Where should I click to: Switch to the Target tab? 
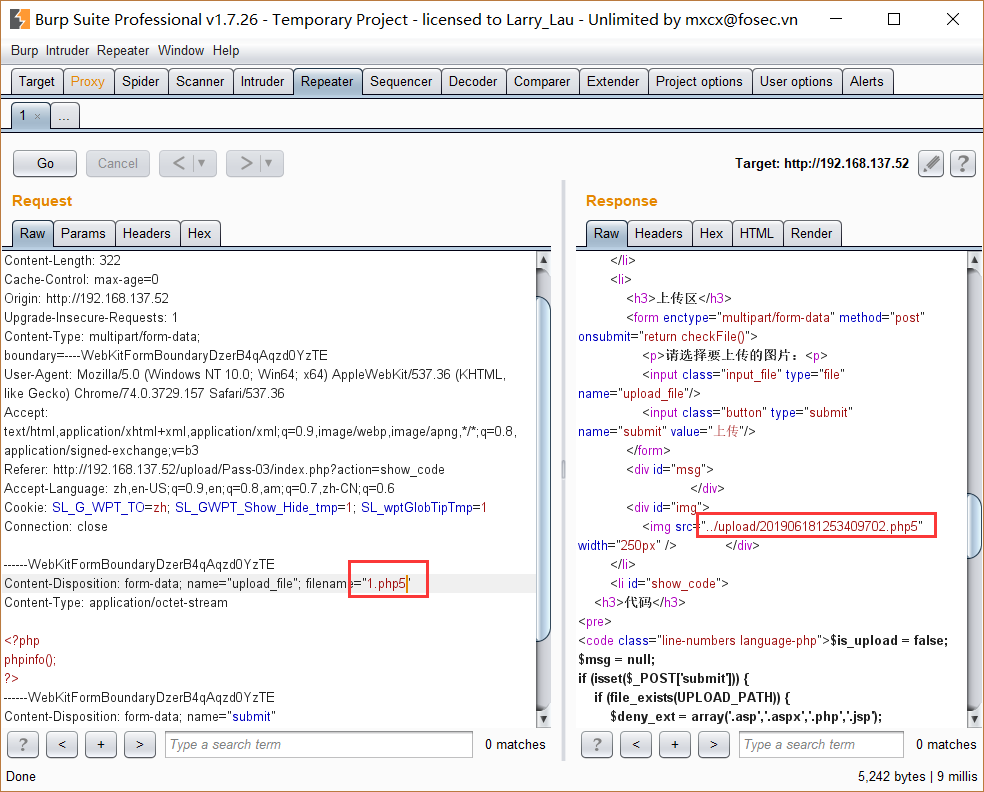pos(37,82)
